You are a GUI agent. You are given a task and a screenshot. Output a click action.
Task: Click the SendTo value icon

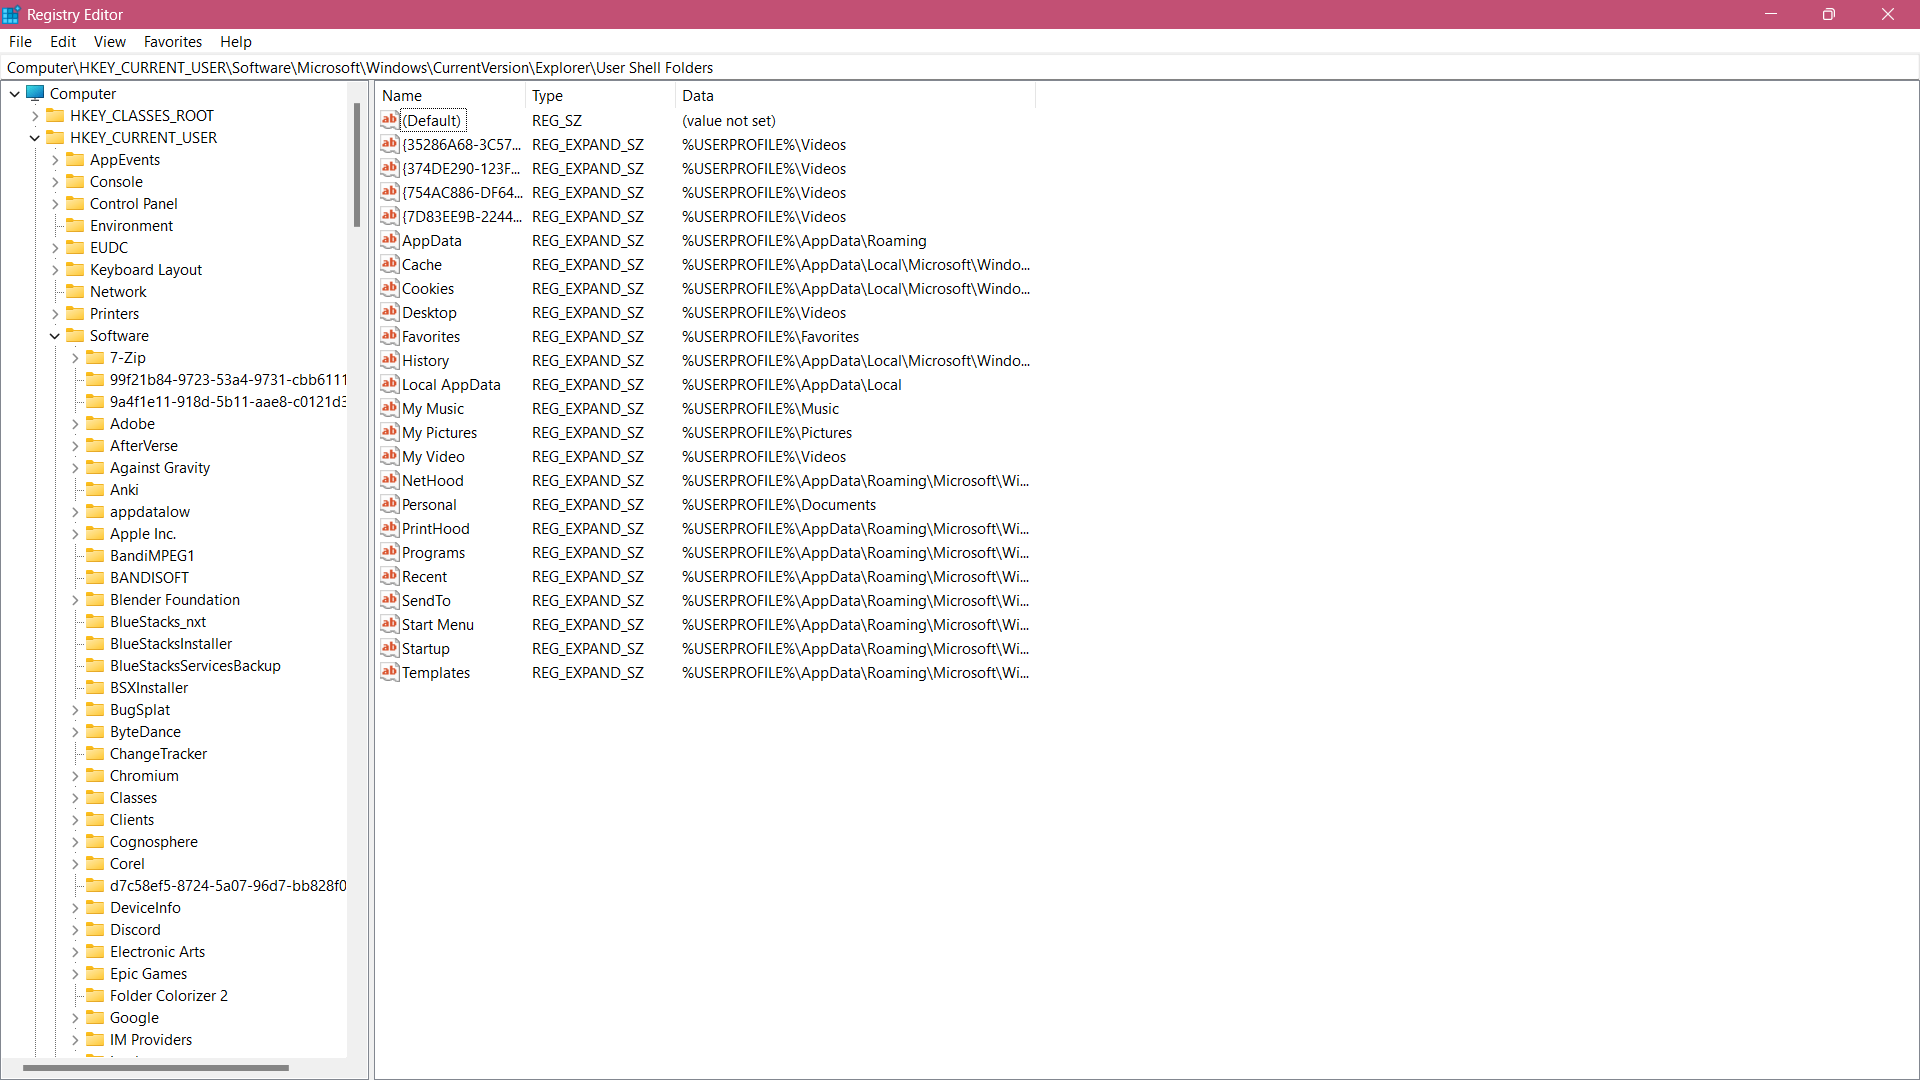pyautogui.click(x=390, y=600)
